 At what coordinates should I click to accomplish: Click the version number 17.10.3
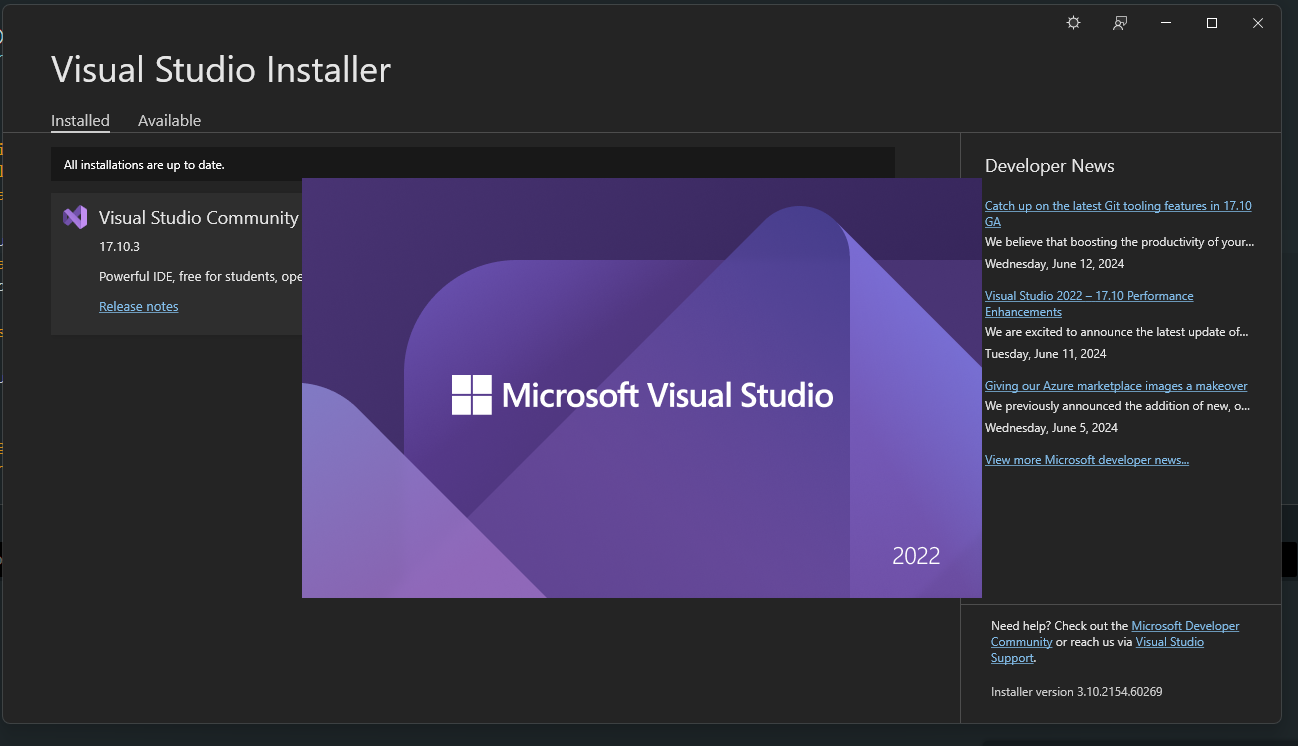coord(119,246)
